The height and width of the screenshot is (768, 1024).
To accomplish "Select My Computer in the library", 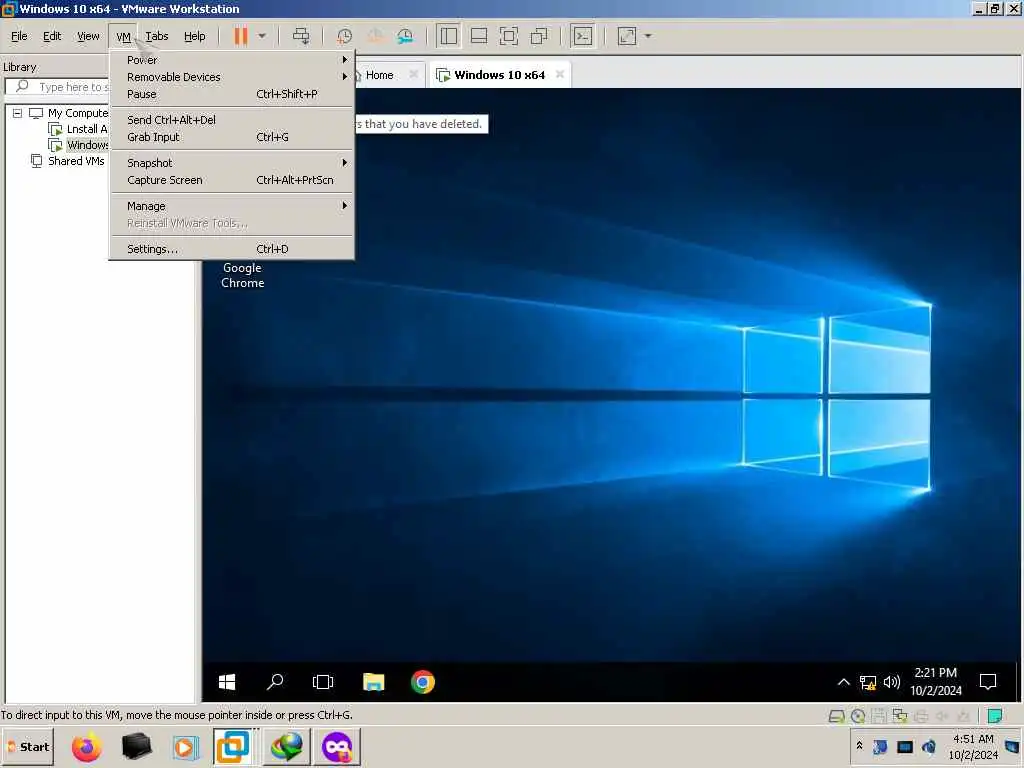I will click(78, 113).
